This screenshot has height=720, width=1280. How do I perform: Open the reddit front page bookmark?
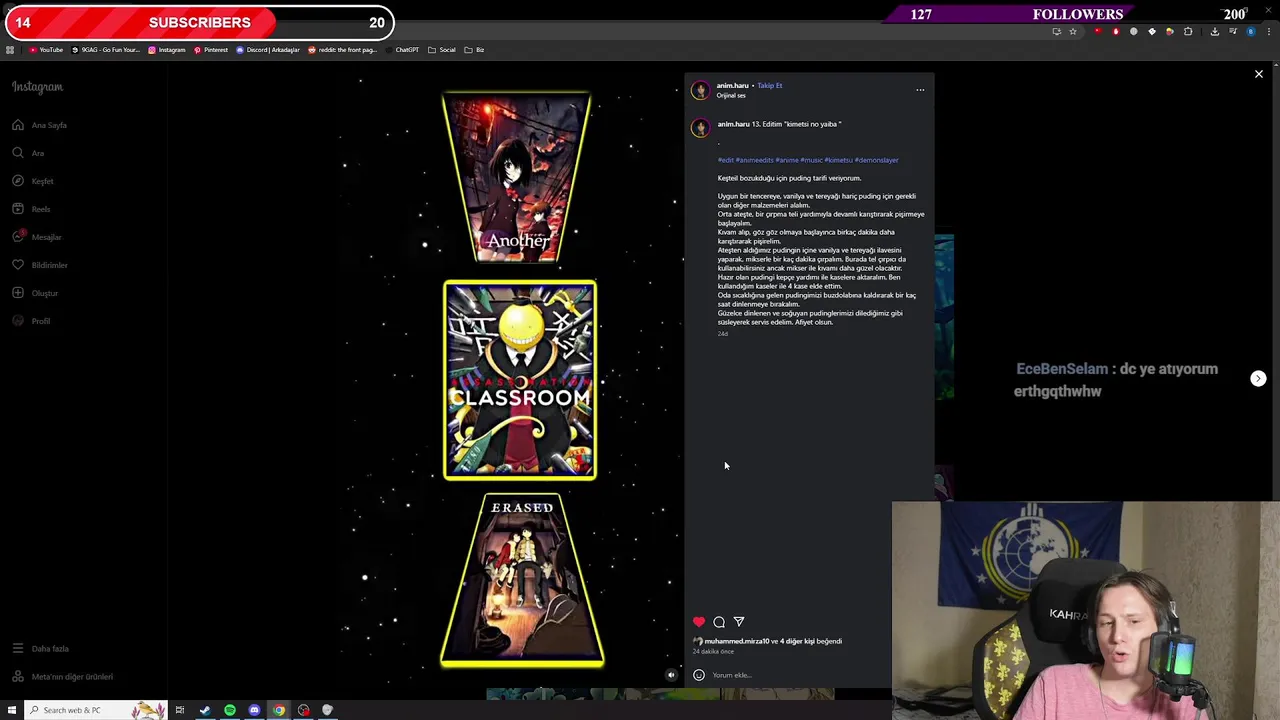[x=343, y=50]
